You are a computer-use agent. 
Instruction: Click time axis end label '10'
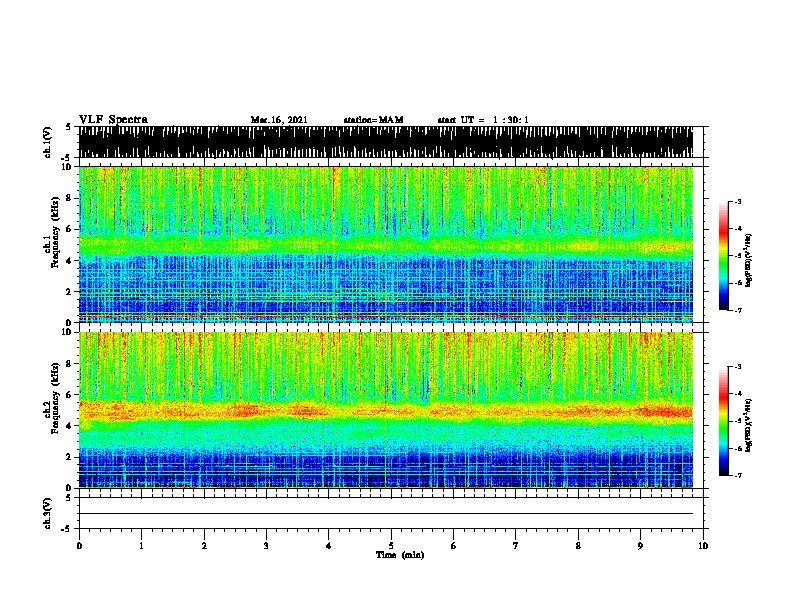(703, 546)
